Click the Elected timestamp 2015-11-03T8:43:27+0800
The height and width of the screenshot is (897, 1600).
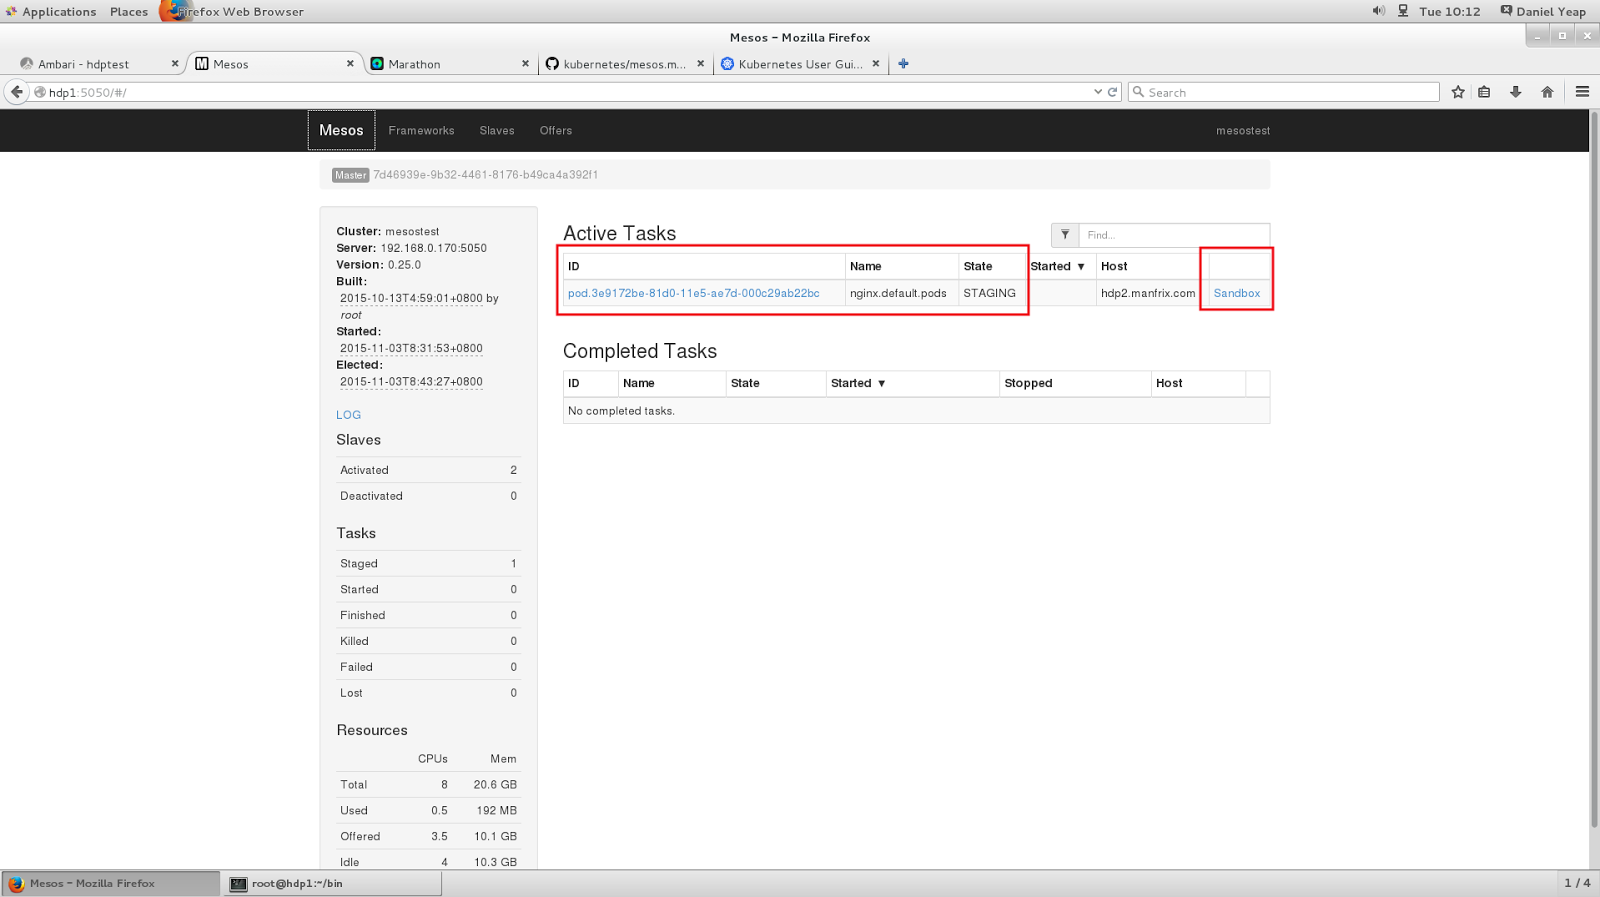coord(411,381)
